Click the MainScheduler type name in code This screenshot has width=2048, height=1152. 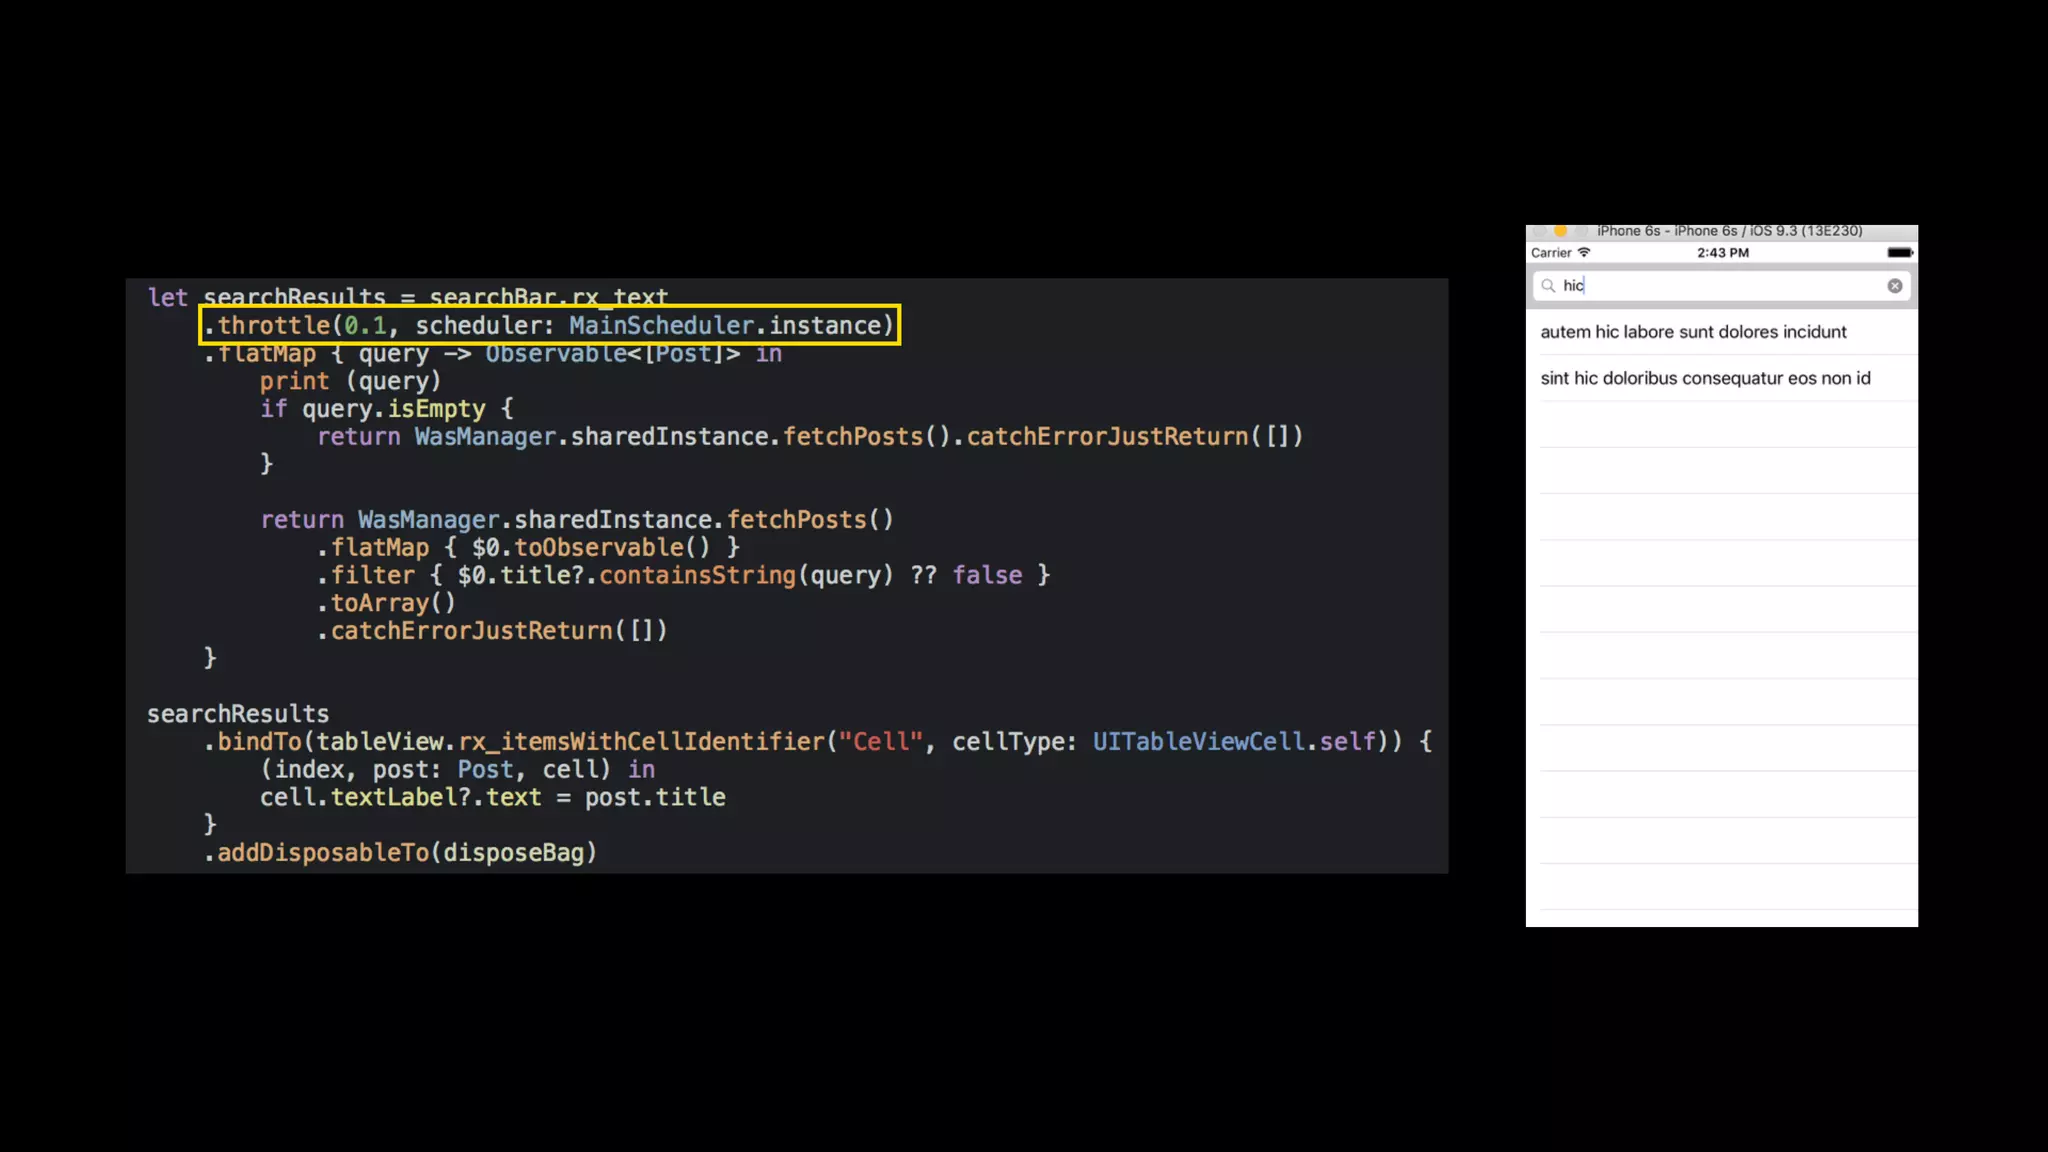(661, 326)
